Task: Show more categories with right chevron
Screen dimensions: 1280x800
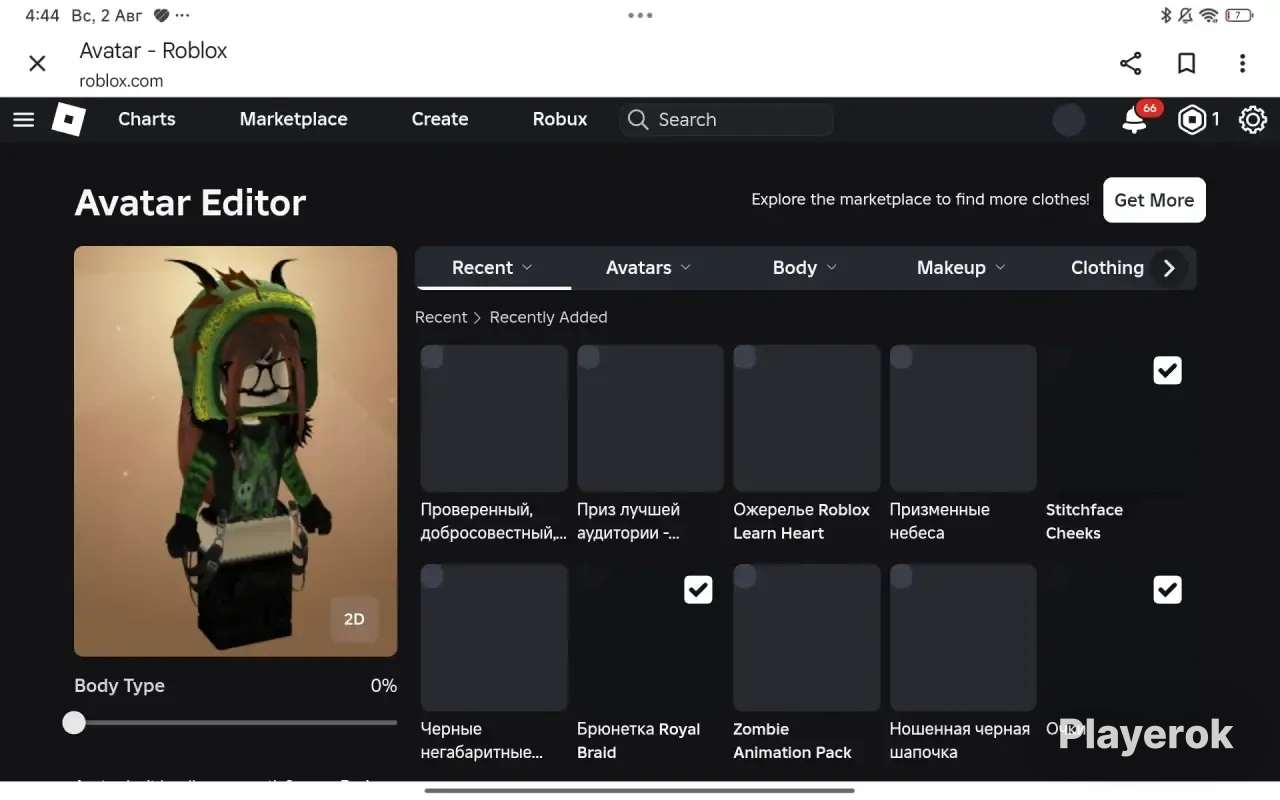Action: (x=1169, y=268)
